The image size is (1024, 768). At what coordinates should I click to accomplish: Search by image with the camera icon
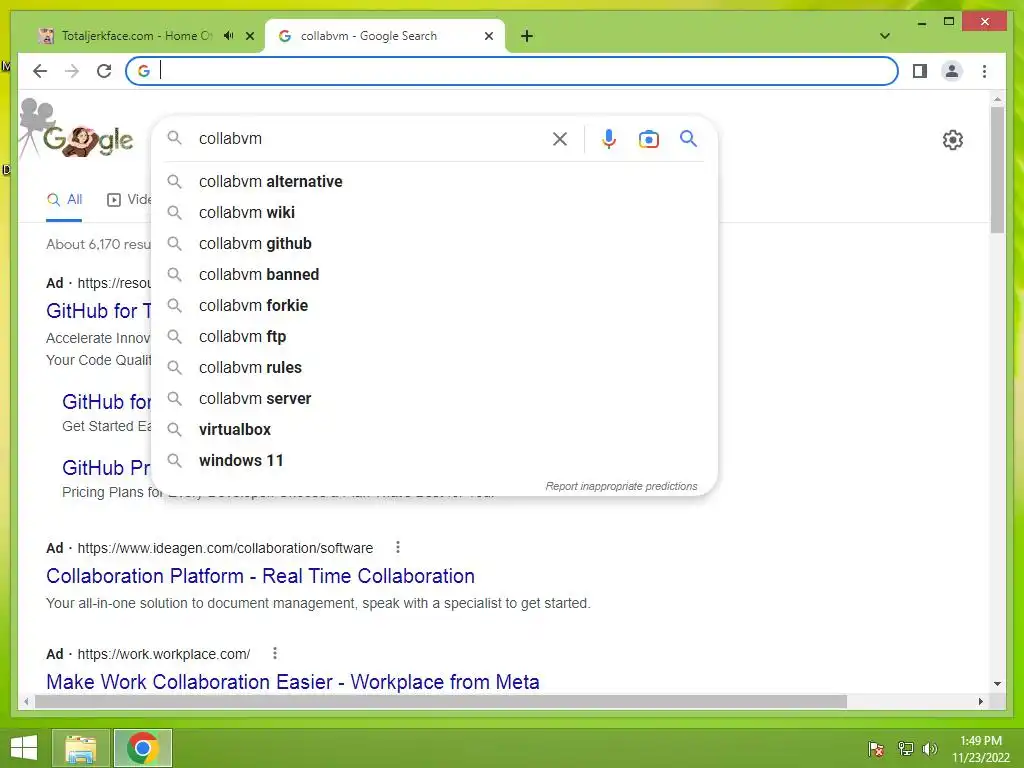648,139
